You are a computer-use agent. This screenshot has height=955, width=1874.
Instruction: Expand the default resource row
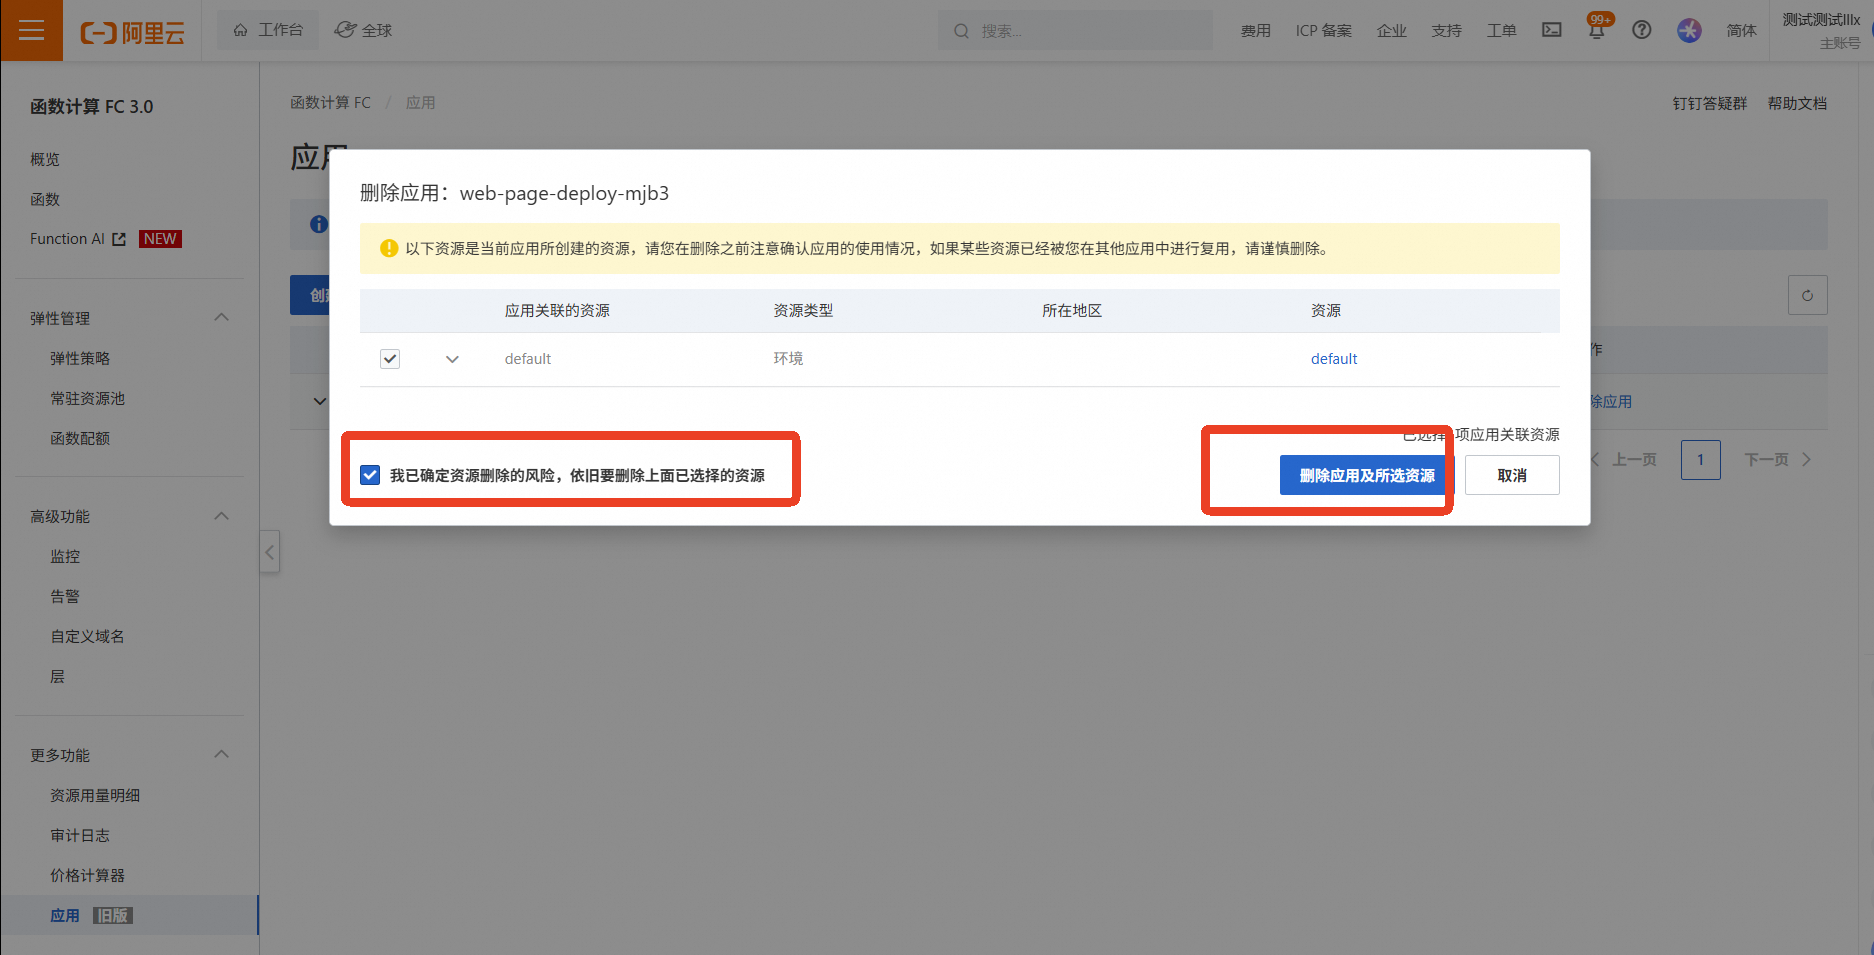click(452, 359)
